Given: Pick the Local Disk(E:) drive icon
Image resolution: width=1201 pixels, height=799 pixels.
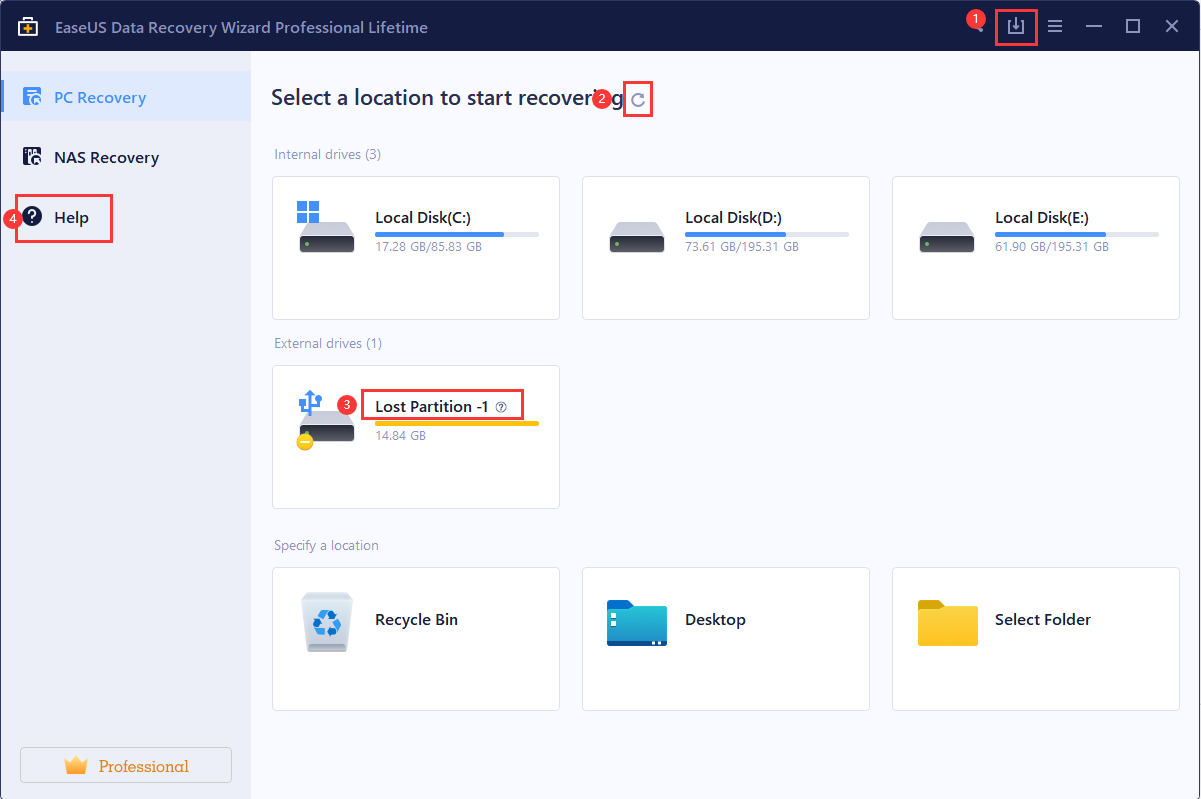Looking at the screenshot, I should pos(946,237).
